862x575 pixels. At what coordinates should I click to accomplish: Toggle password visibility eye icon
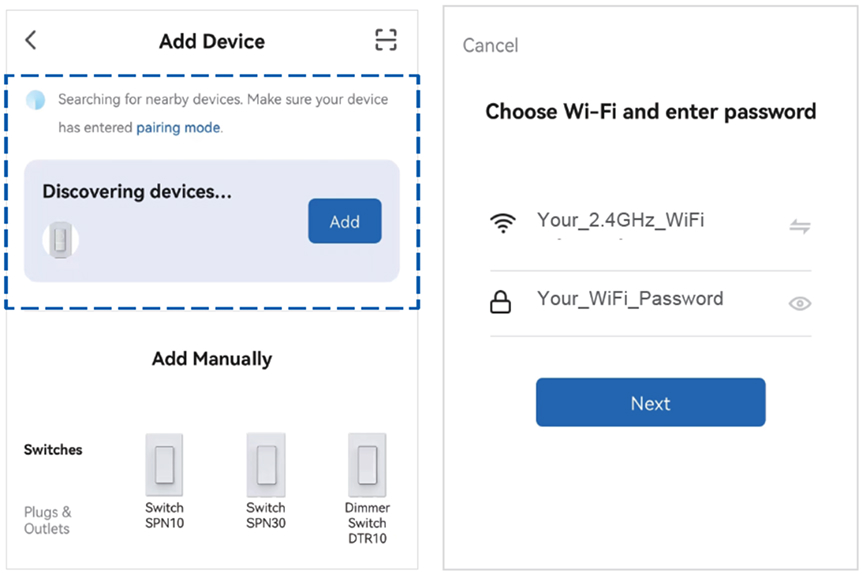pyautogui.click(x=799, y=303)
